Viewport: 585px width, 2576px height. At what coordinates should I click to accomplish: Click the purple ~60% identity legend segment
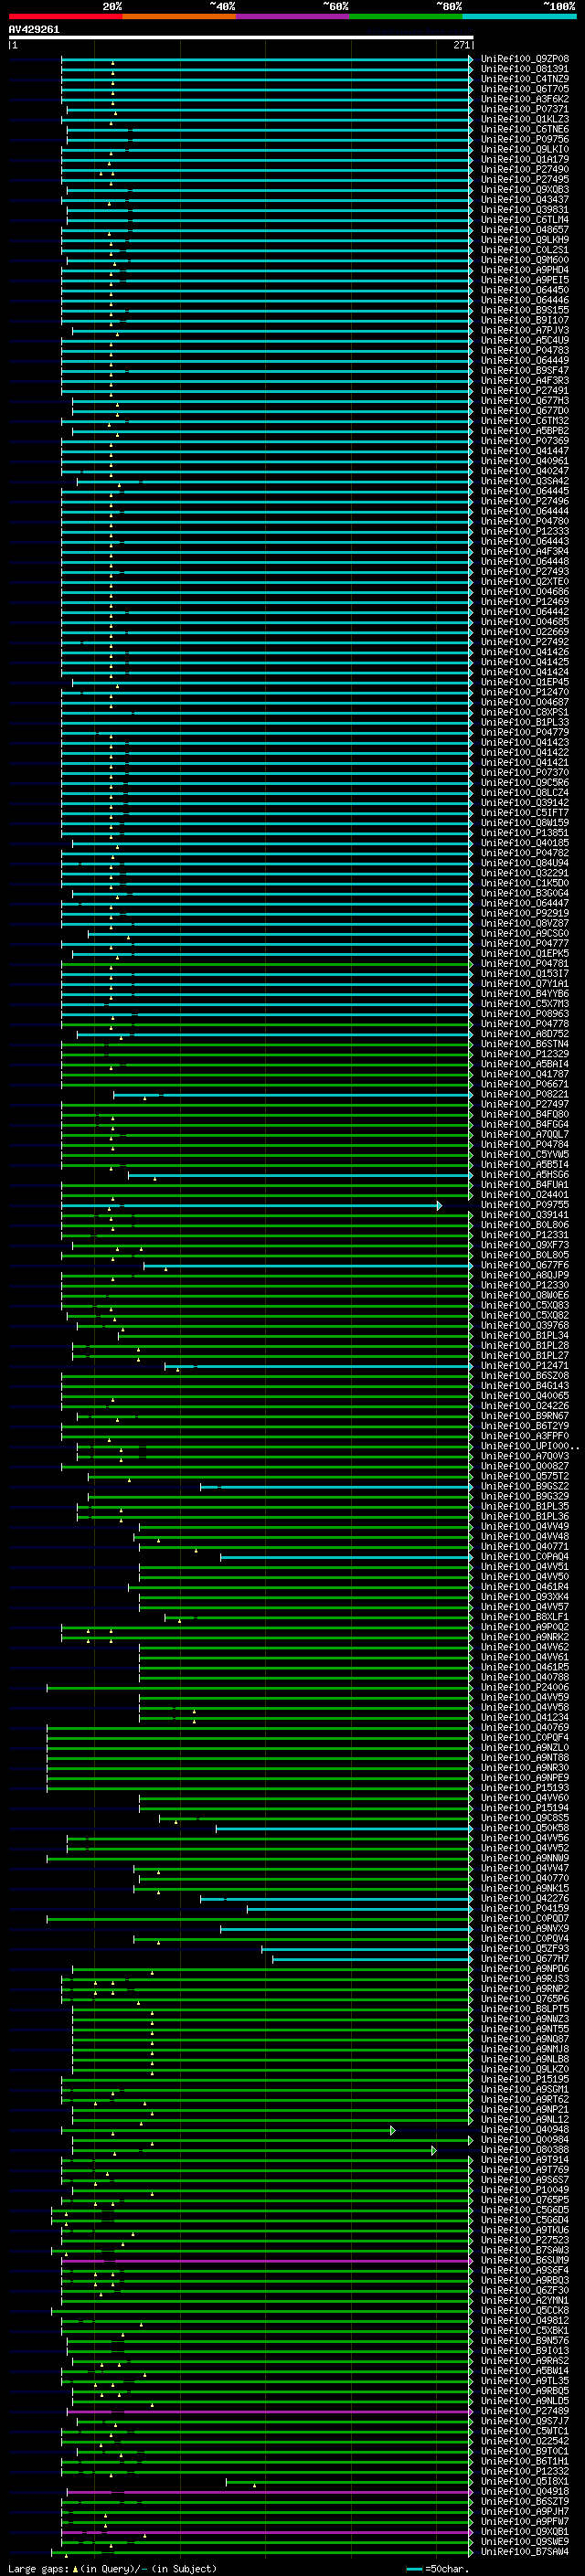tap(293, 16)
